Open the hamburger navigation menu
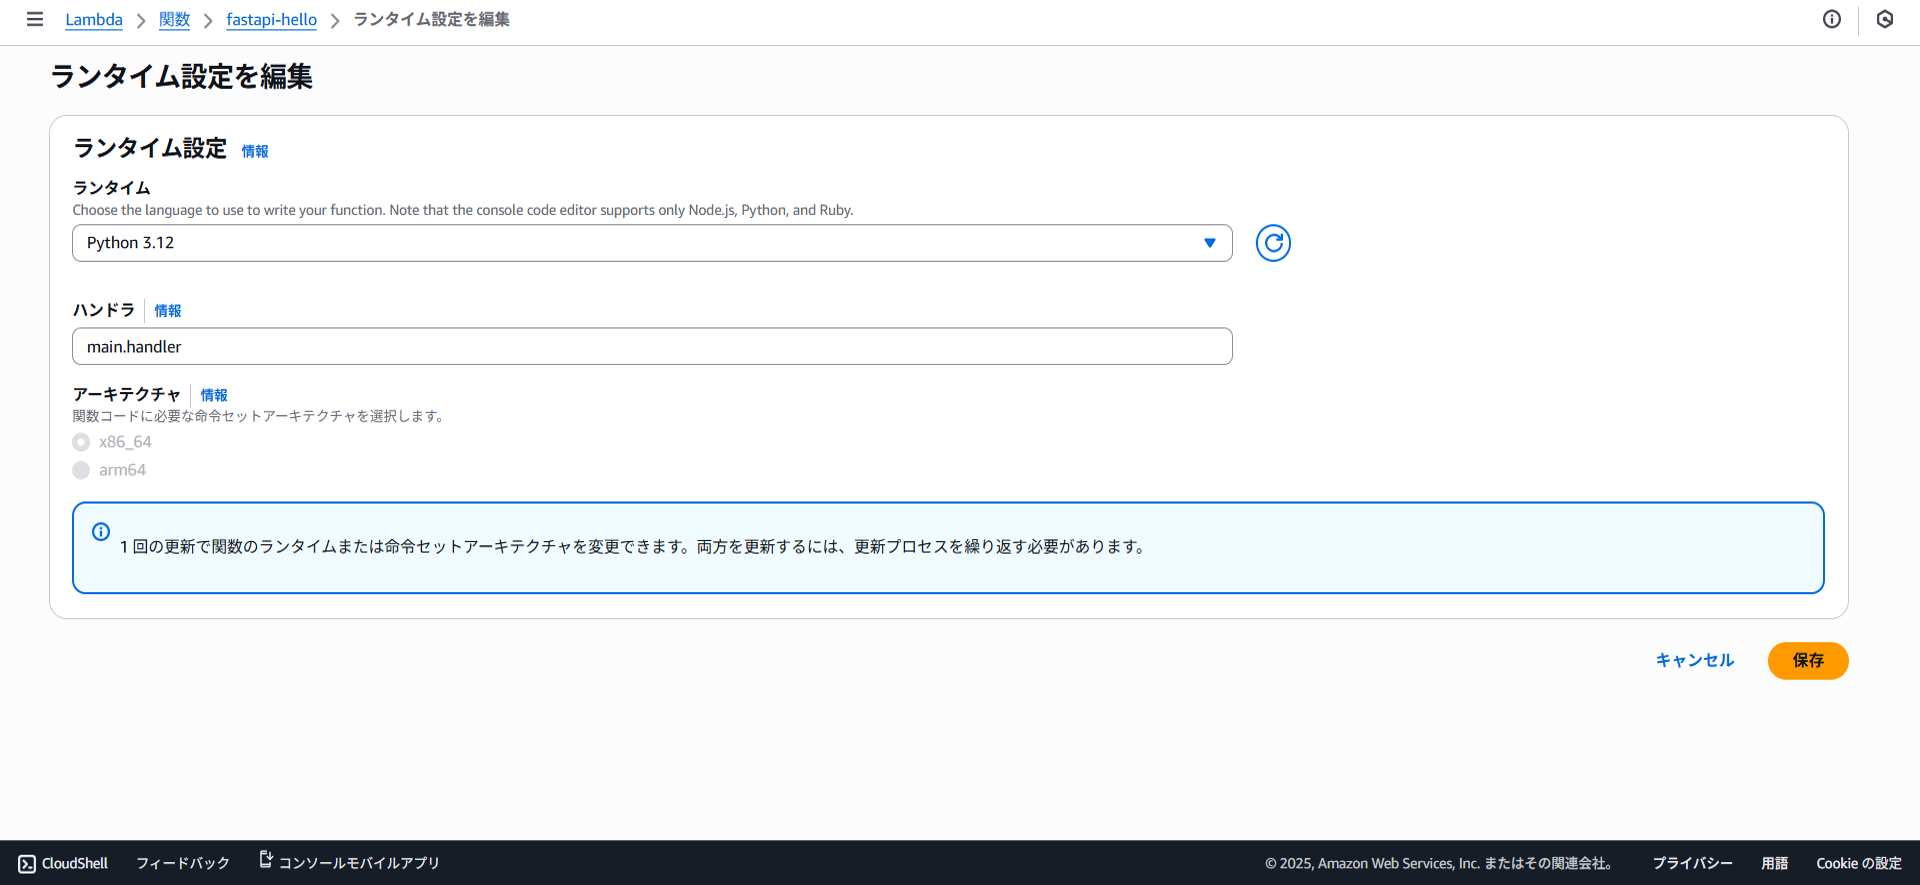Screen dimensions: 1920x885 [35, 19]
